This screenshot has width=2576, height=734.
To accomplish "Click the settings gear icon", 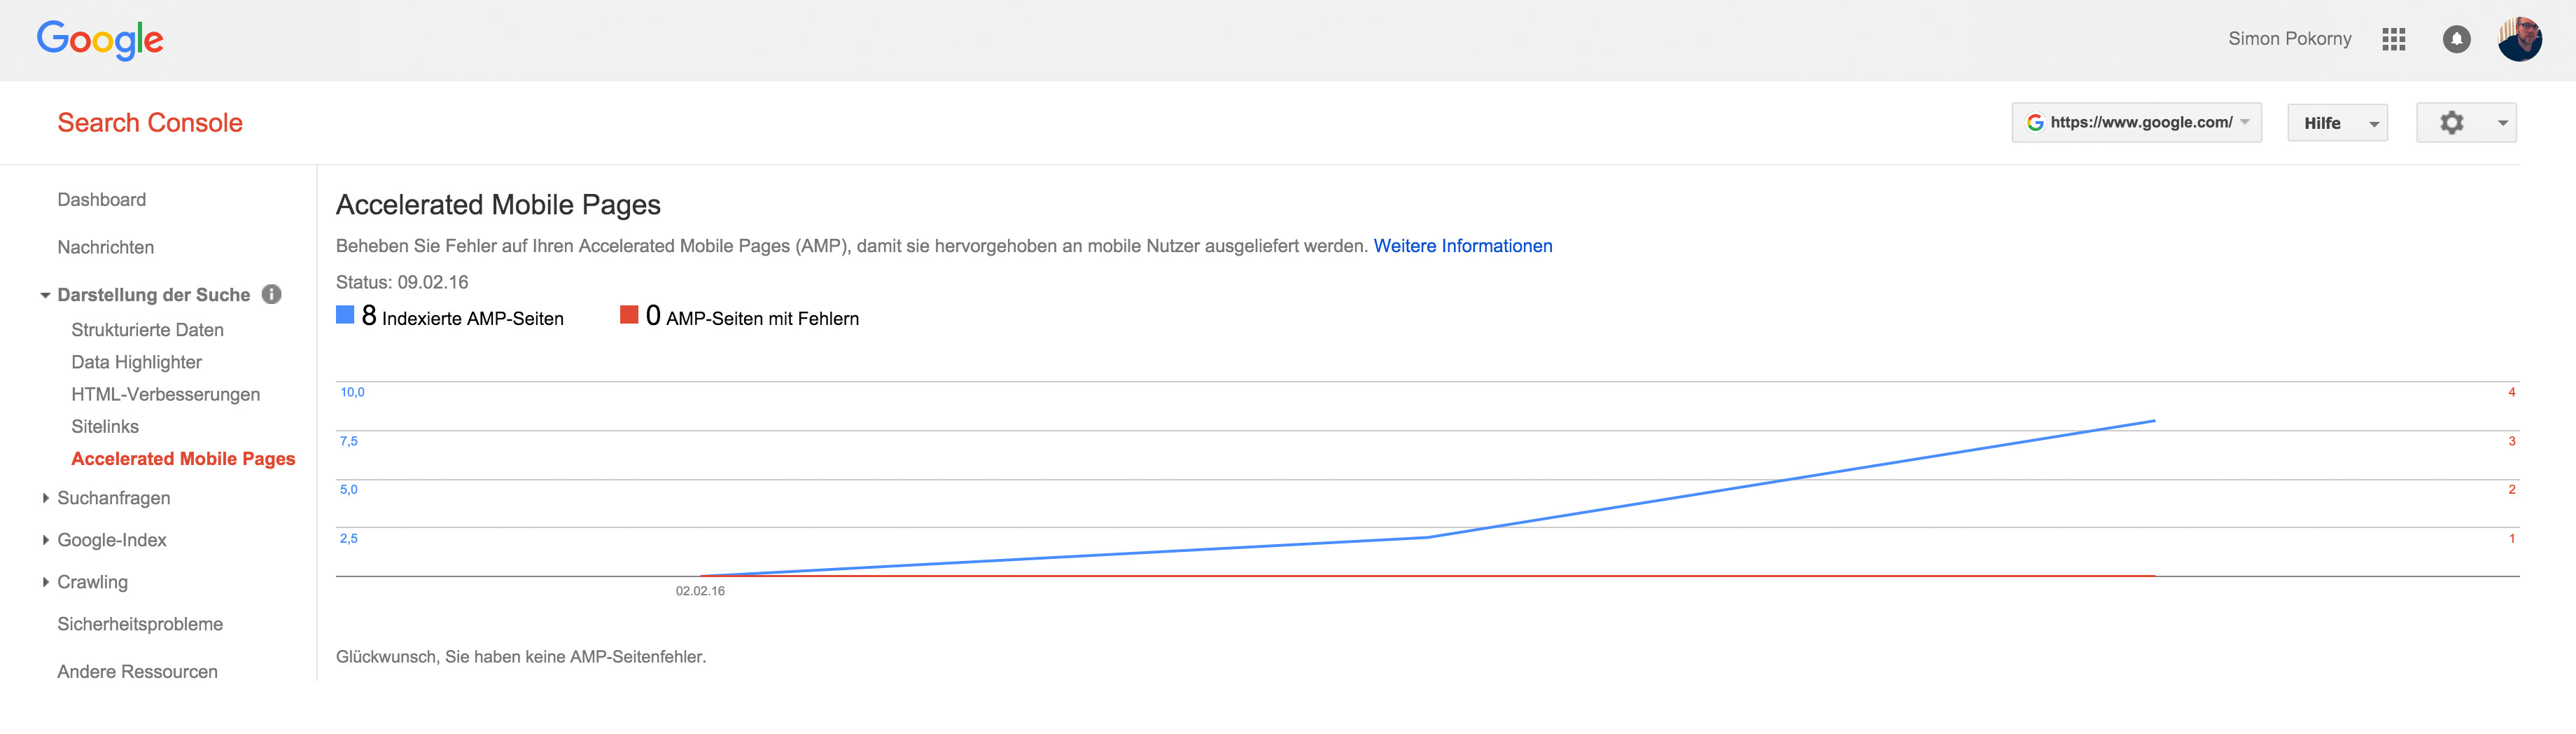I will 2451,123.
